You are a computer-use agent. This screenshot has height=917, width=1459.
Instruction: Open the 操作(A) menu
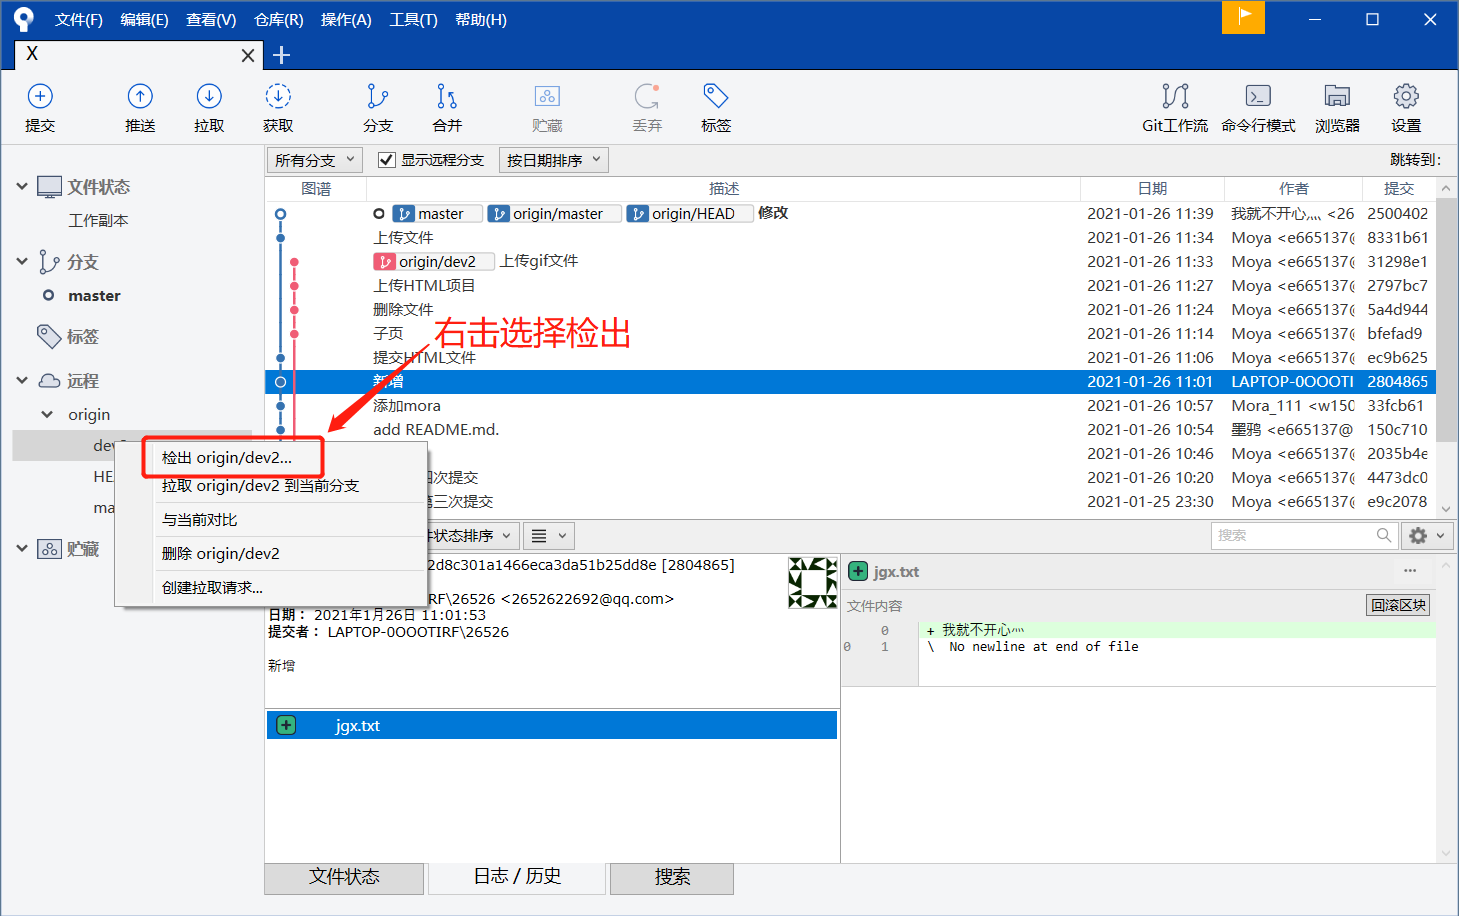click(x=346, y=19)
